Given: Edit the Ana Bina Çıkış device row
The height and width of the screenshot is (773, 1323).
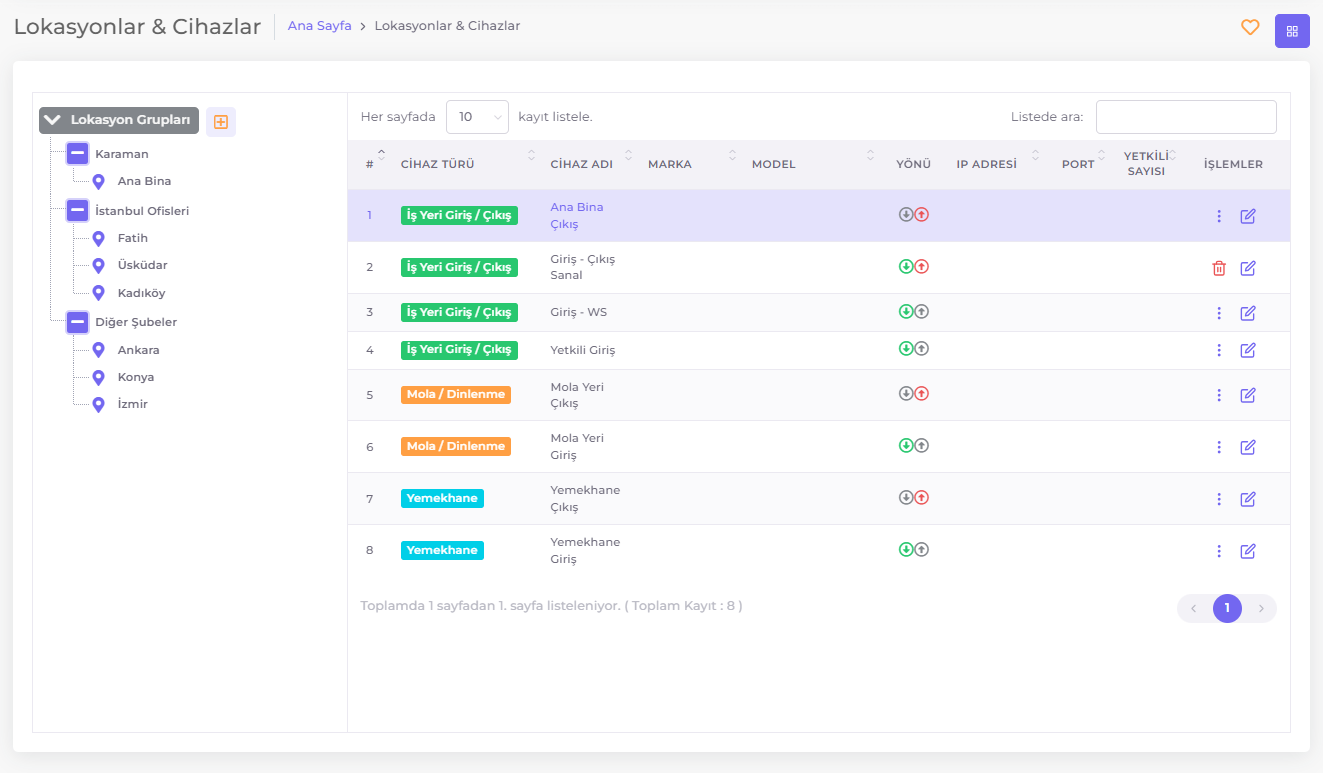Looking at the screenshot, I should tap(1248, 216).
